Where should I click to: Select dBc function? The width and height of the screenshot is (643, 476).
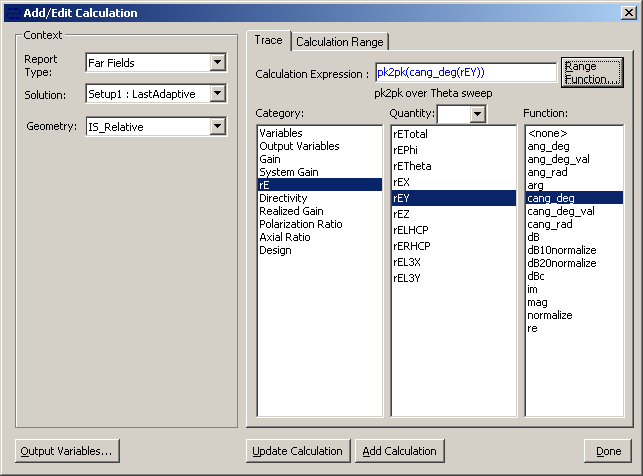pos(575,276)
